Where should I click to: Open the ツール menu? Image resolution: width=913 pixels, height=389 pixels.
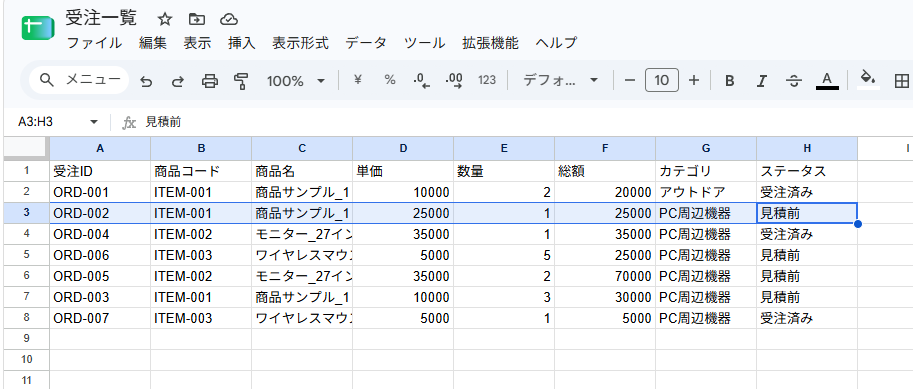425,43
